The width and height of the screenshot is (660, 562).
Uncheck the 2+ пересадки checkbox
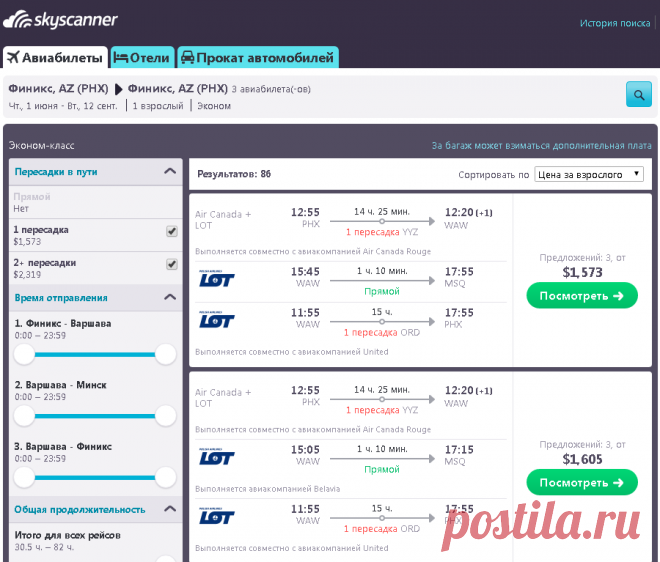[171, 263]
